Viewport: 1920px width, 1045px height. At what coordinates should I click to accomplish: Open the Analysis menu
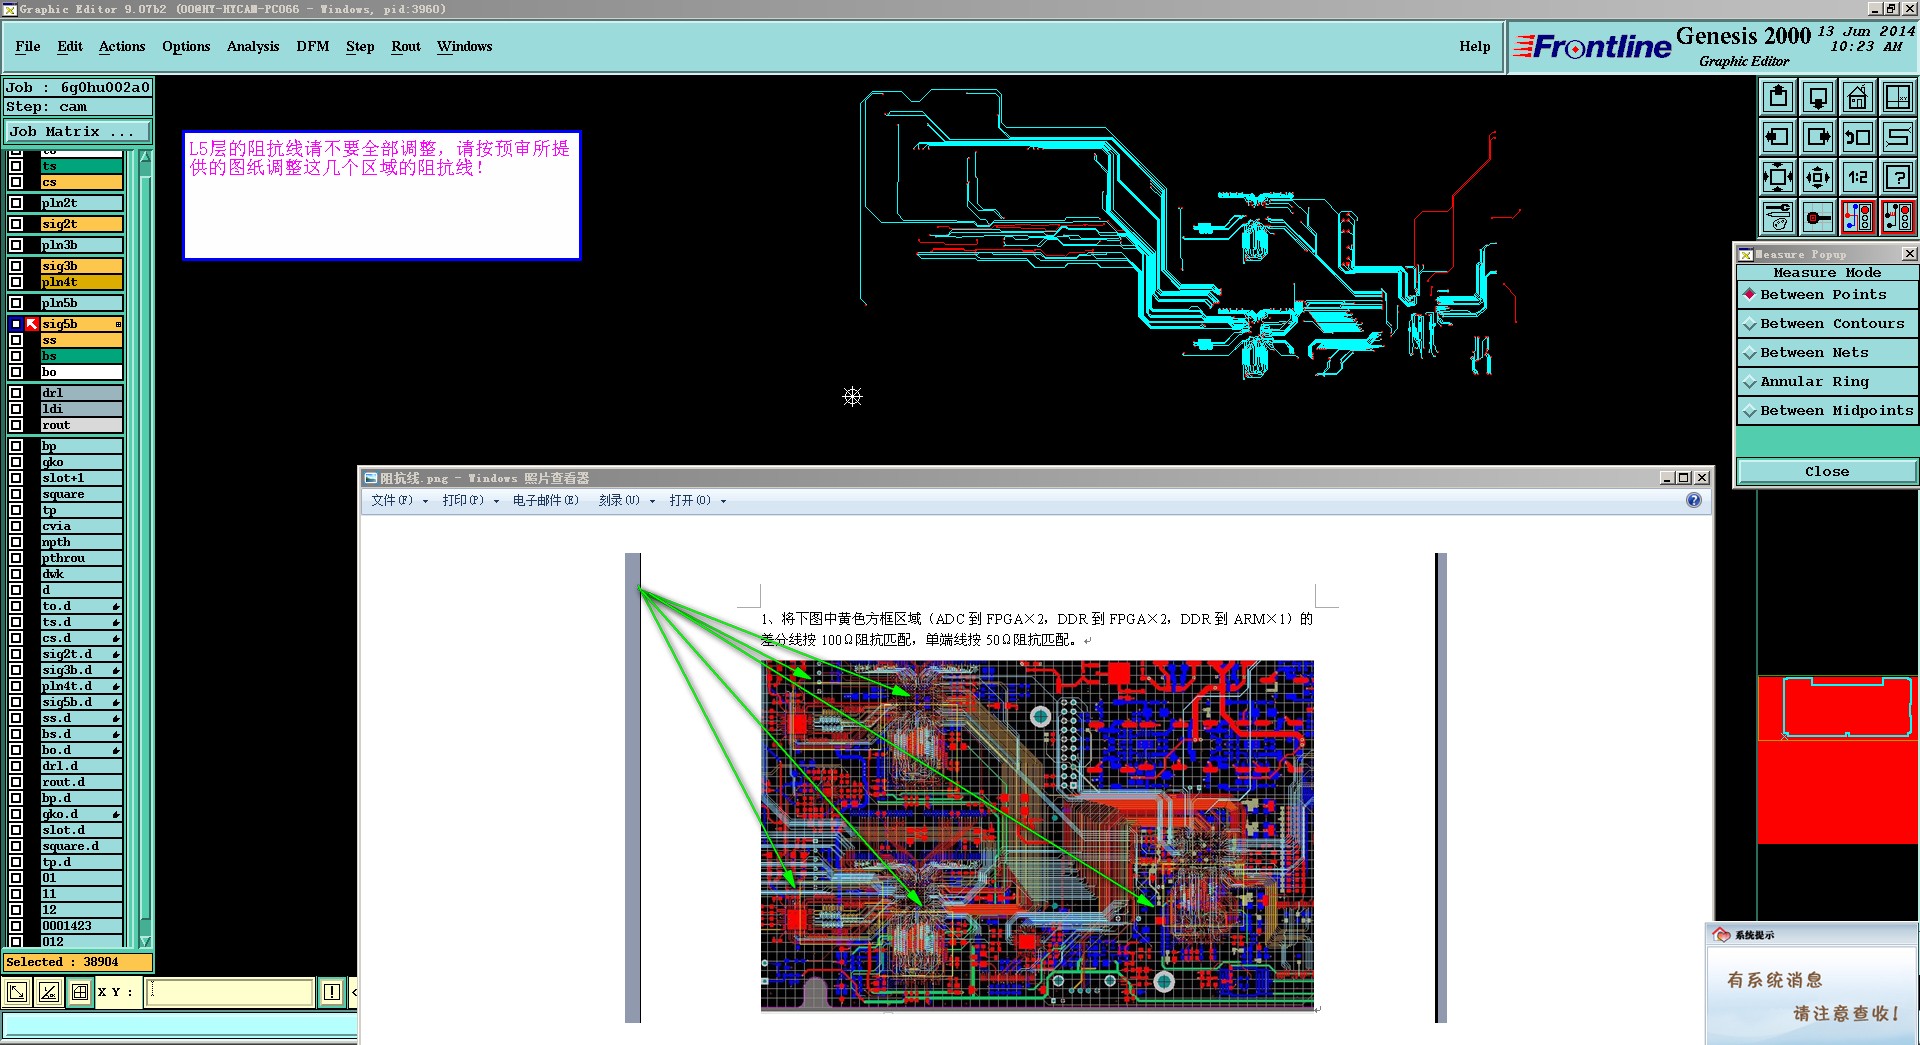pos(253,47)
